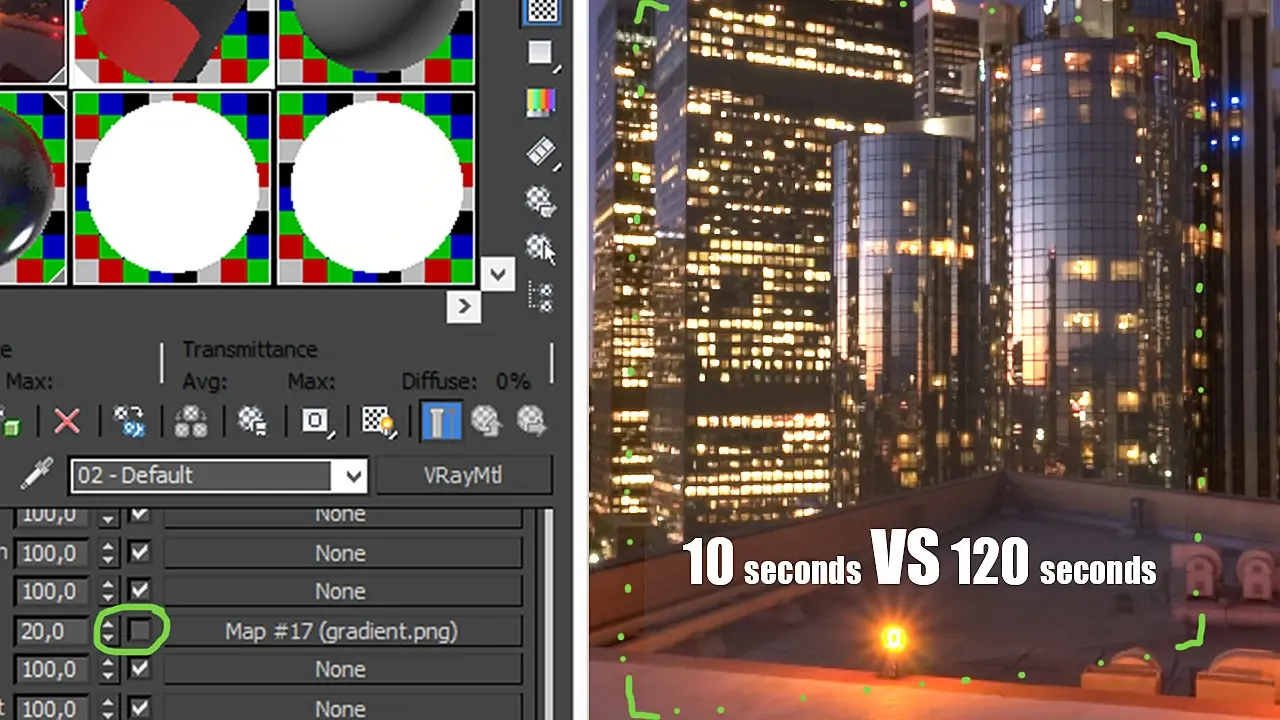
Task: Click the Put to Library icon
Action: (253, 421)
